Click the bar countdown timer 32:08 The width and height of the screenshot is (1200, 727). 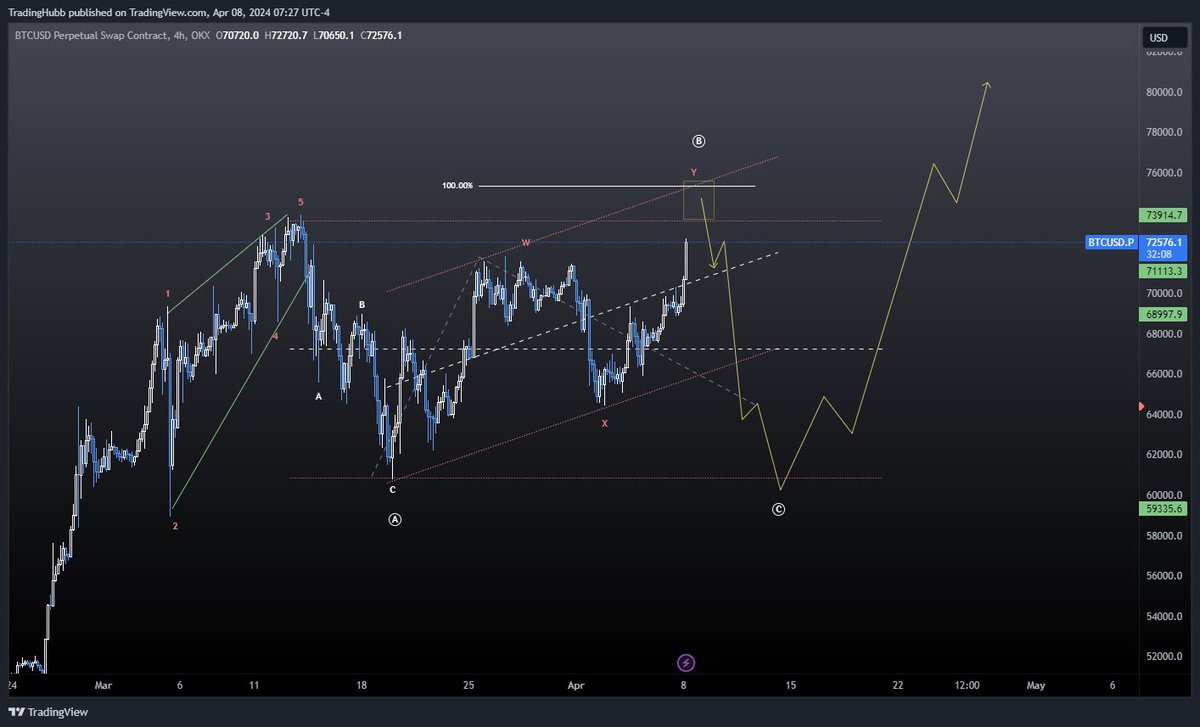pos(1160,254)
